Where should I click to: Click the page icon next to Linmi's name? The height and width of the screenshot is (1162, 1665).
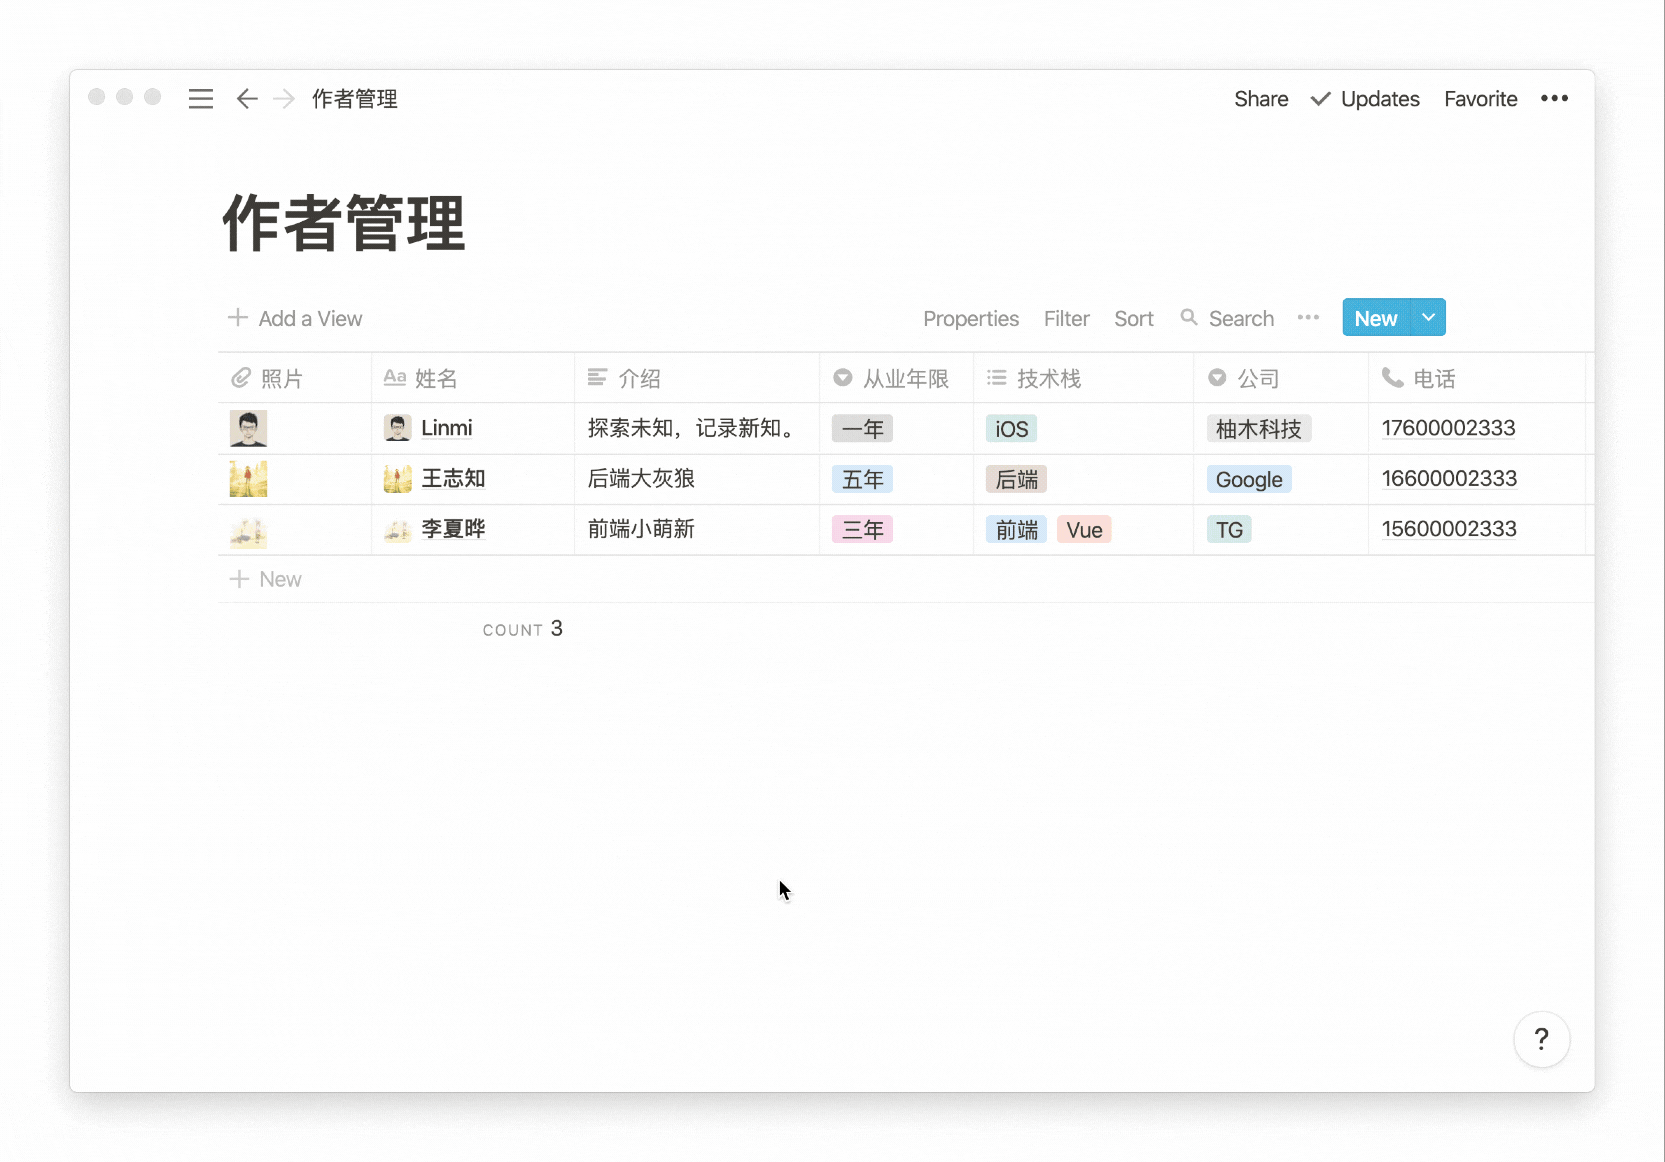[397, 428]
